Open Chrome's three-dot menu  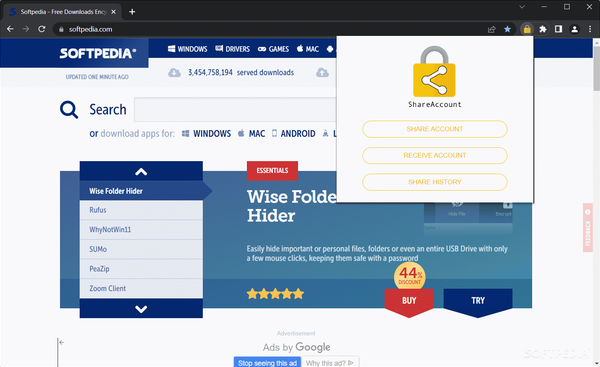(590, 29)
